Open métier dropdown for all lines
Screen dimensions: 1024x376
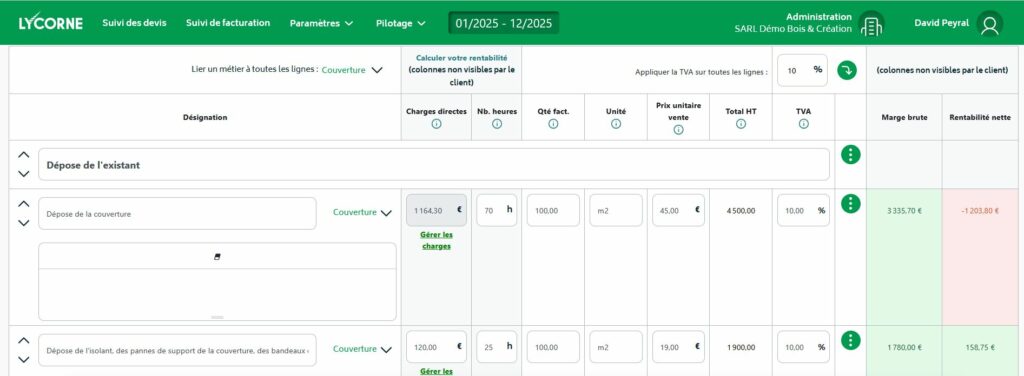point(352,70)
